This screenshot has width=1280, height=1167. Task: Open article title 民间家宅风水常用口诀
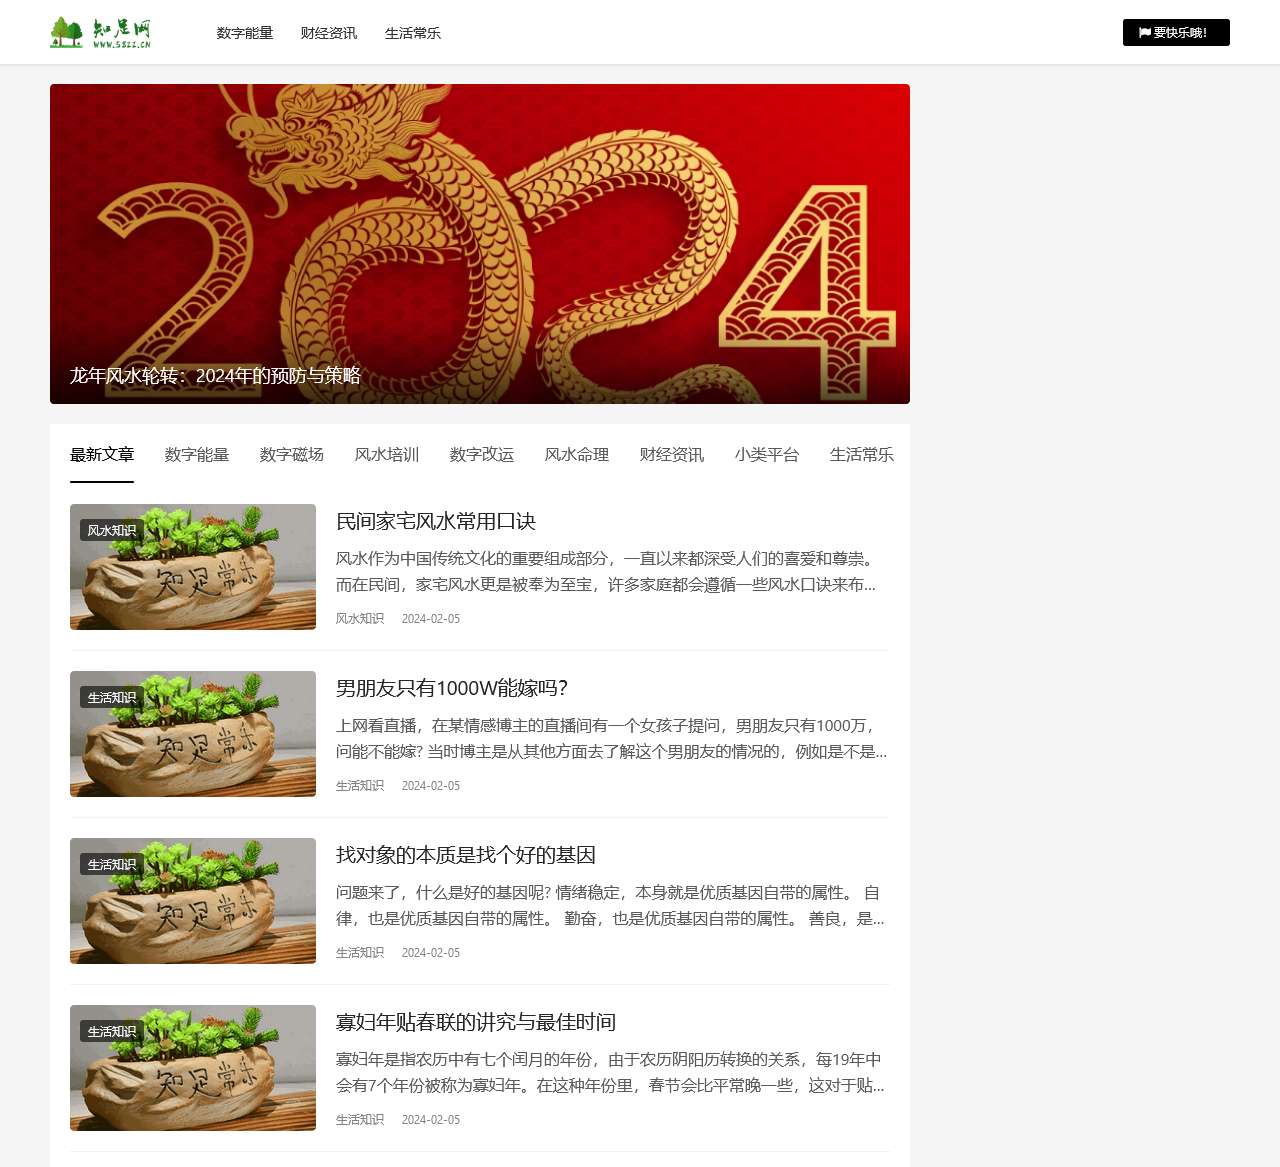click(436, 521)
